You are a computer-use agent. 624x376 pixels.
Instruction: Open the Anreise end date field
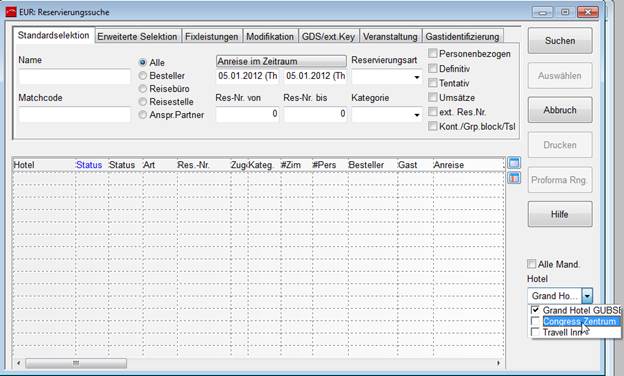pyautogui.click(x=315, y=76)
